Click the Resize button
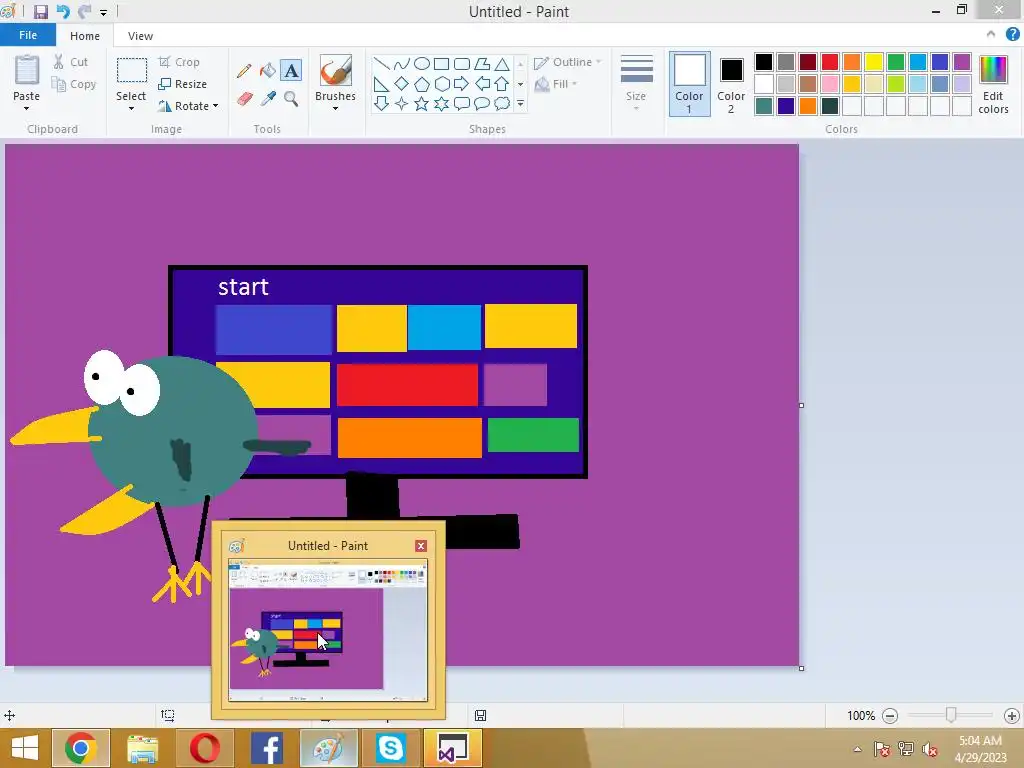The height and width of the screenshot is (768, 1024). point(183,84)
